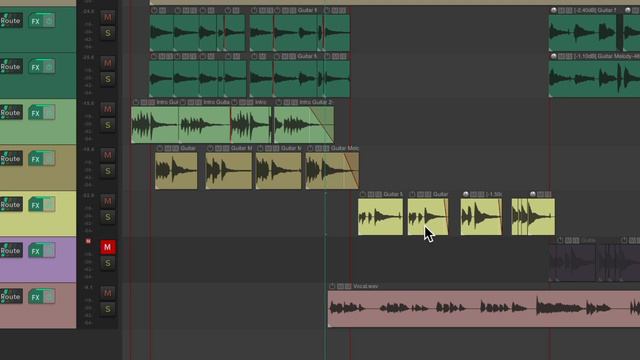Viewport: 640px width, 360px height.
Task: Click the volume knob on the [-2.40dB] Guitar item
Action: [554, 10]
